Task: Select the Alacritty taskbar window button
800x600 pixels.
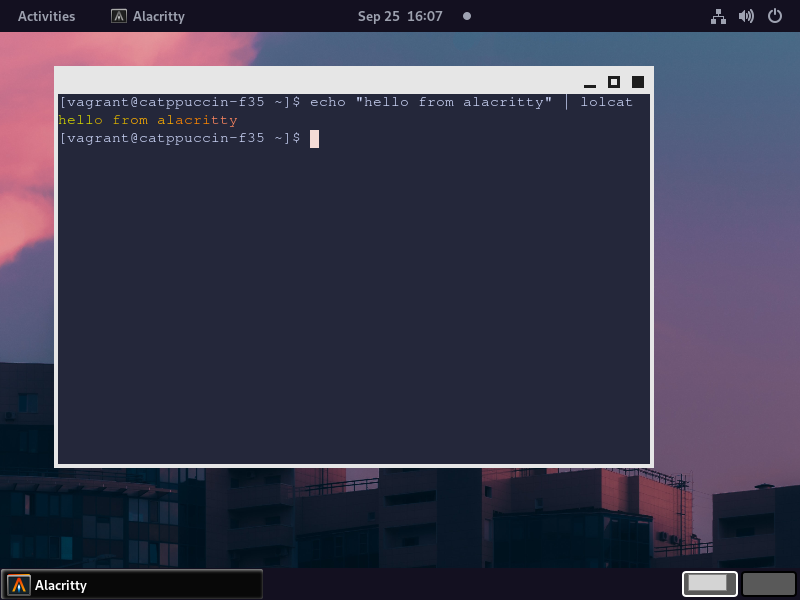Action: click(132, 585)
